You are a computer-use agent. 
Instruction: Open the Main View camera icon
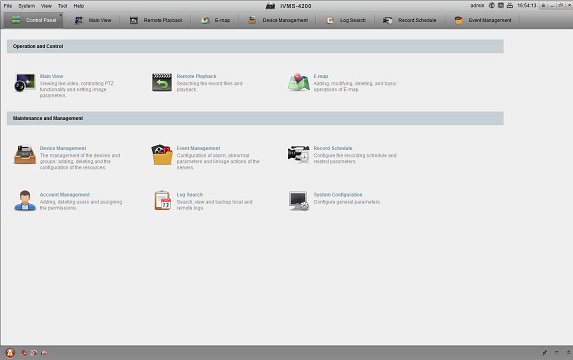(x=24, y=82)
